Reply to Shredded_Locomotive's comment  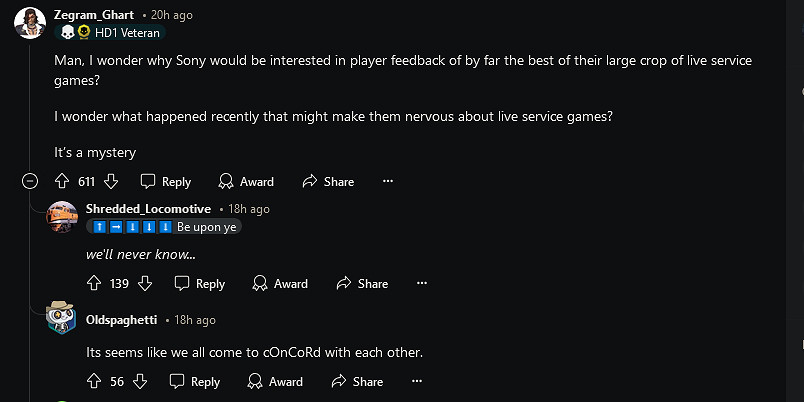[x=200, y=283]
